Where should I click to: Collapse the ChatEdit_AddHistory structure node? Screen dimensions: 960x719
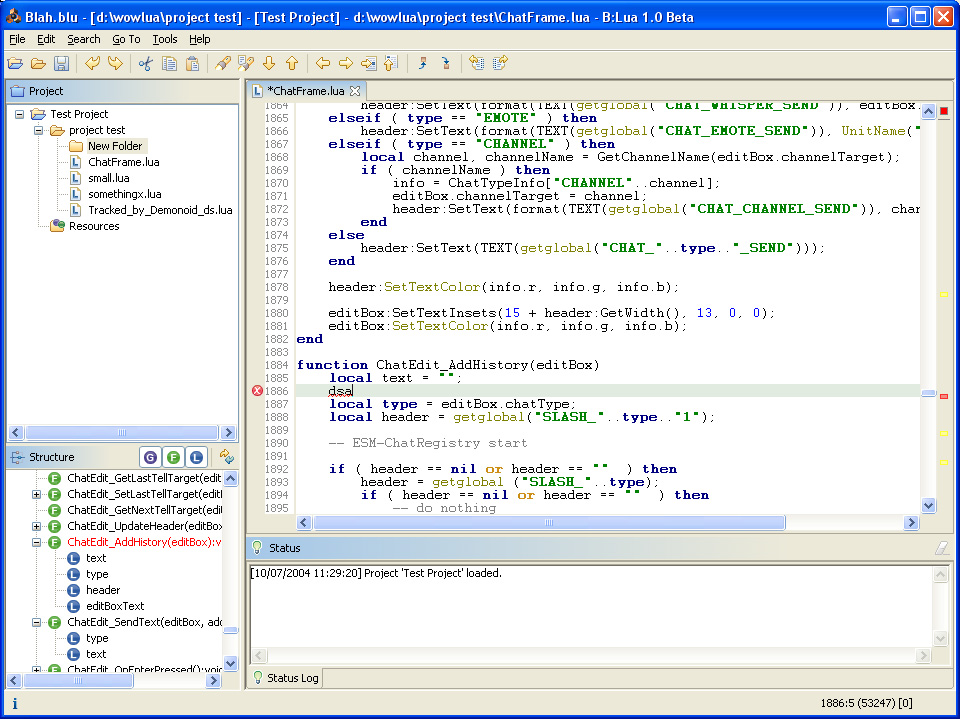pos(37,542)
